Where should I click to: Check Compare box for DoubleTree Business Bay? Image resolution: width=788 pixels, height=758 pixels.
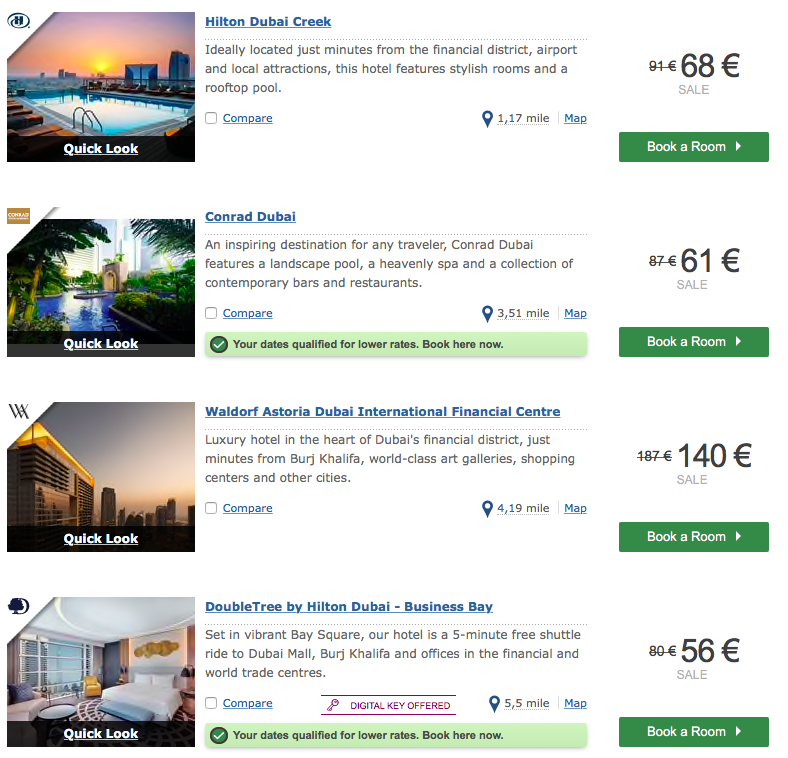(211, 703)
